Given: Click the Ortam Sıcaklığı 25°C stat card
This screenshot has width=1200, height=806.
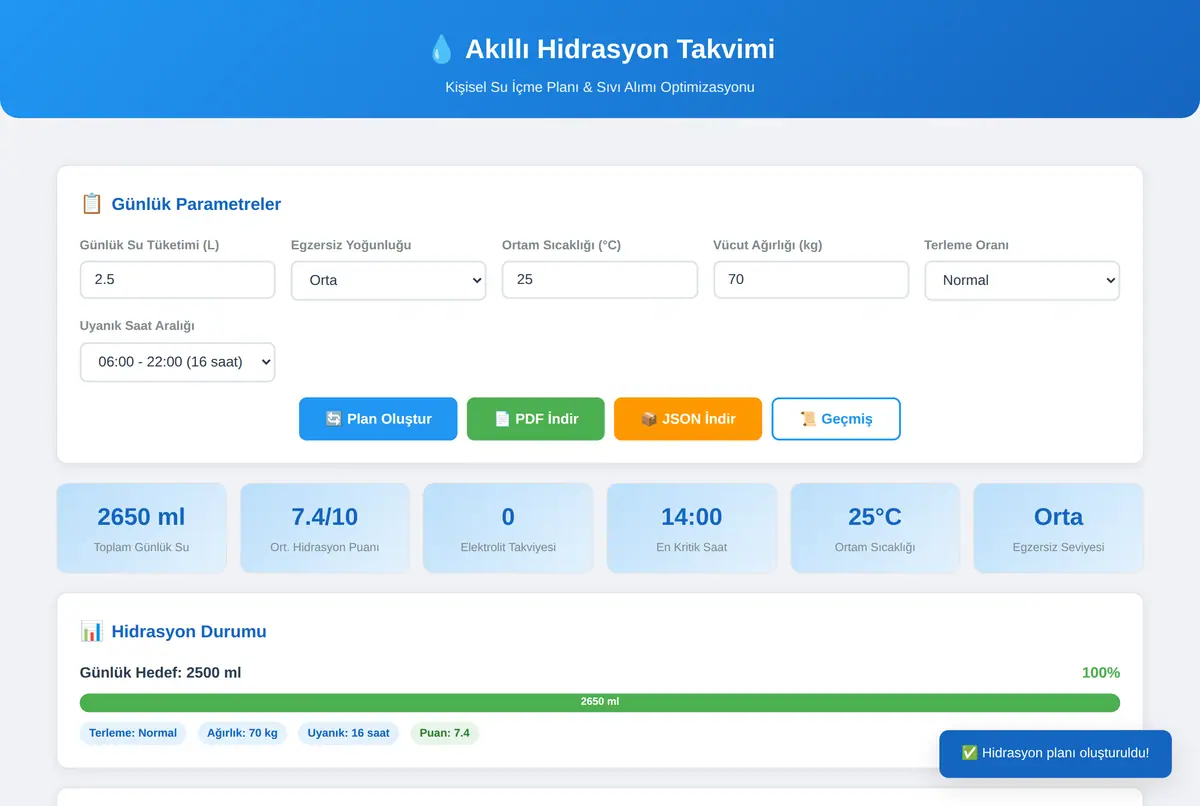Looking at the screenshot, I should click(875, 528).
